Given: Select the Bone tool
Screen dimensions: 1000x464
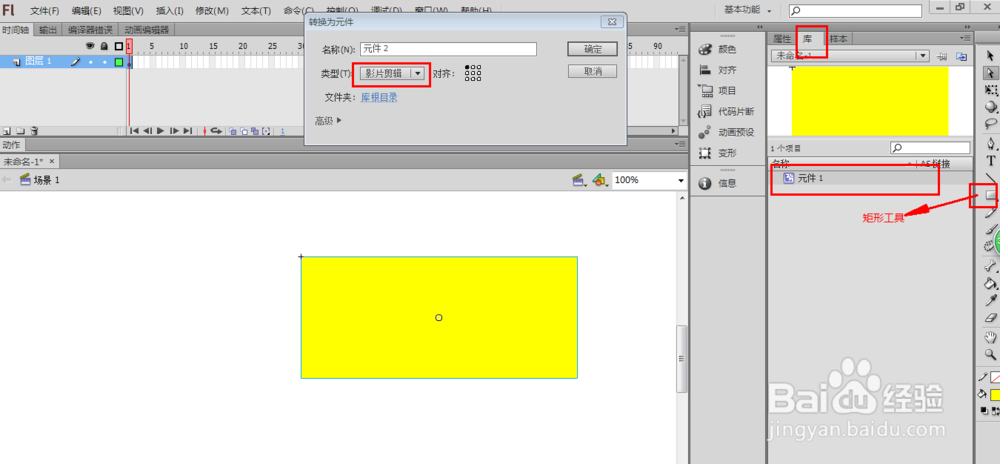Looking at the screenshot, I should (990, 265).
